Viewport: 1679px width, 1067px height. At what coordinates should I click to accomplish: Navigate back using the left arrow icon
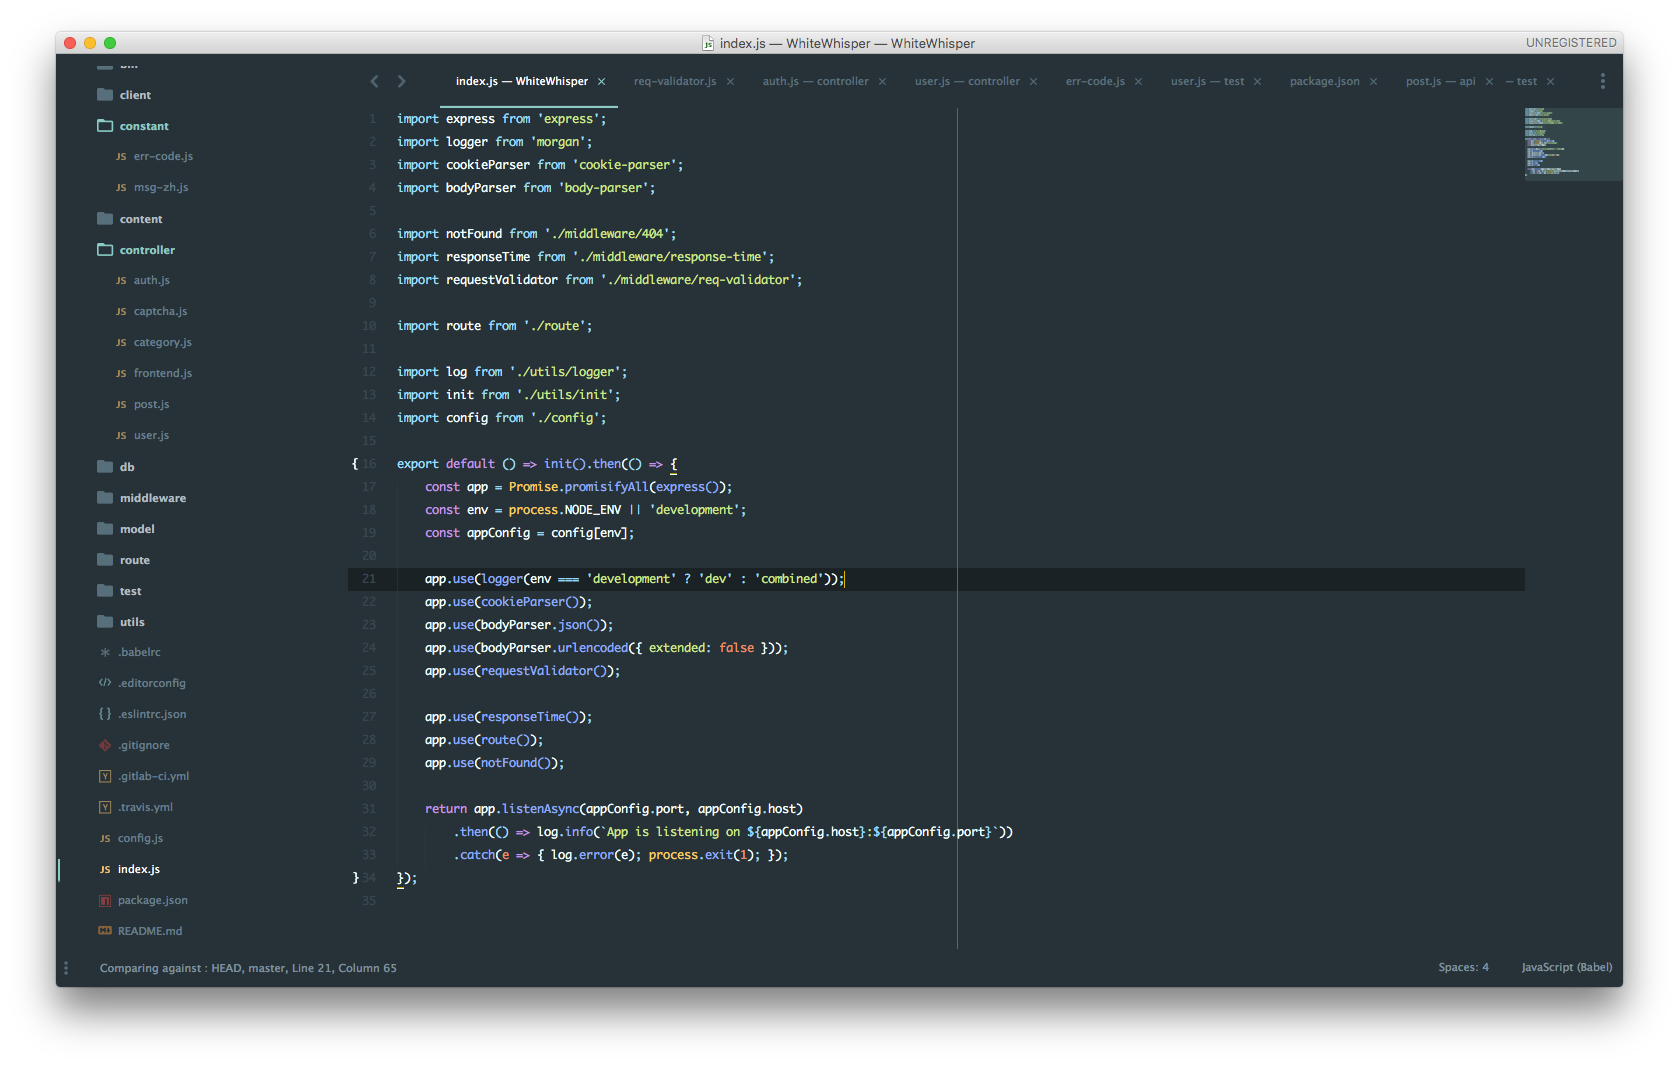(x=374, y=81)
